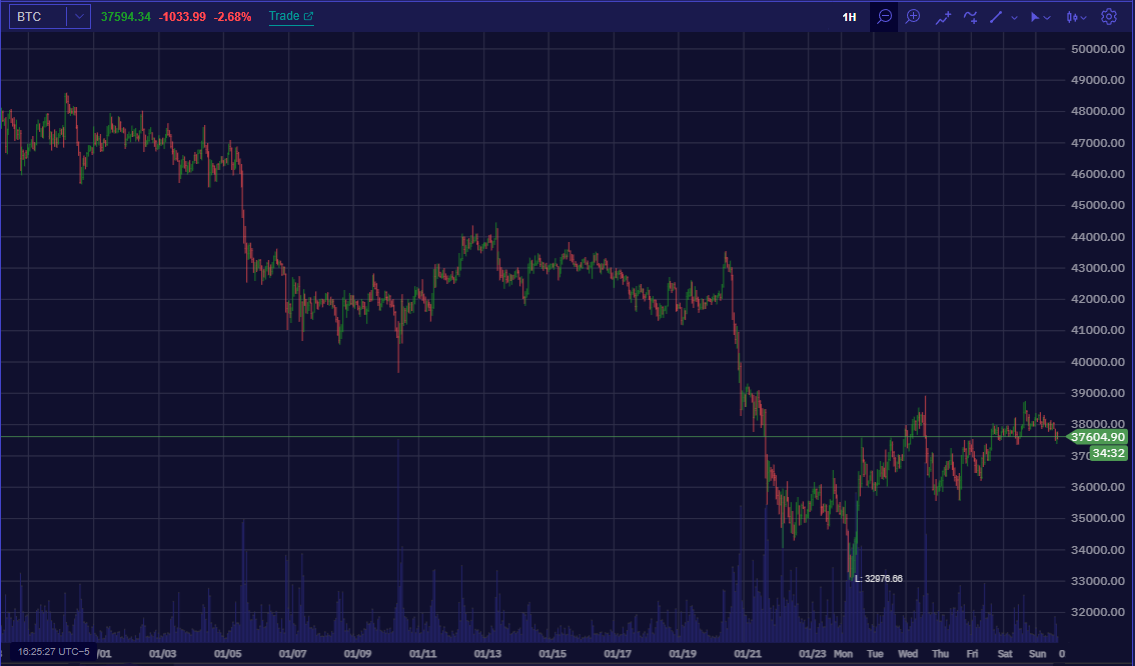Change the 1H timeframe interval
Image resolution: width=1135 pixels, height=666 pixels.
(x=849, y=17)
